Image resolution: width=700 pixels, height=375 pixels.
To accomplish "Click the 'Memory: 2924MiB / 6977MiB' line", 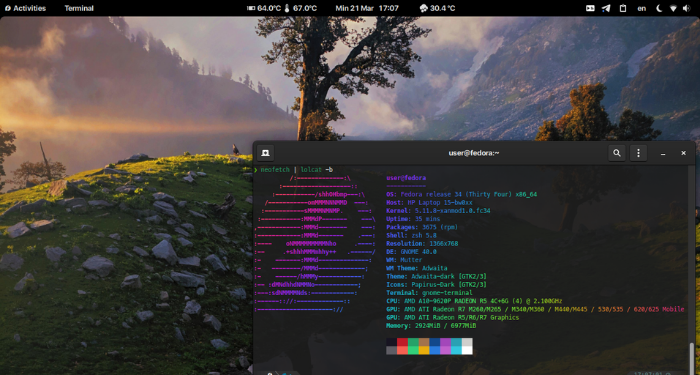I will pyautogui.click(x=431, y=326).
